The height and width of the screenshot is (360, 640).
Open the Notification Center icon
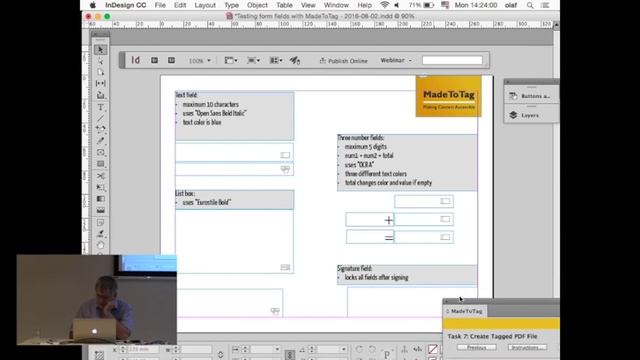point(545,5)
